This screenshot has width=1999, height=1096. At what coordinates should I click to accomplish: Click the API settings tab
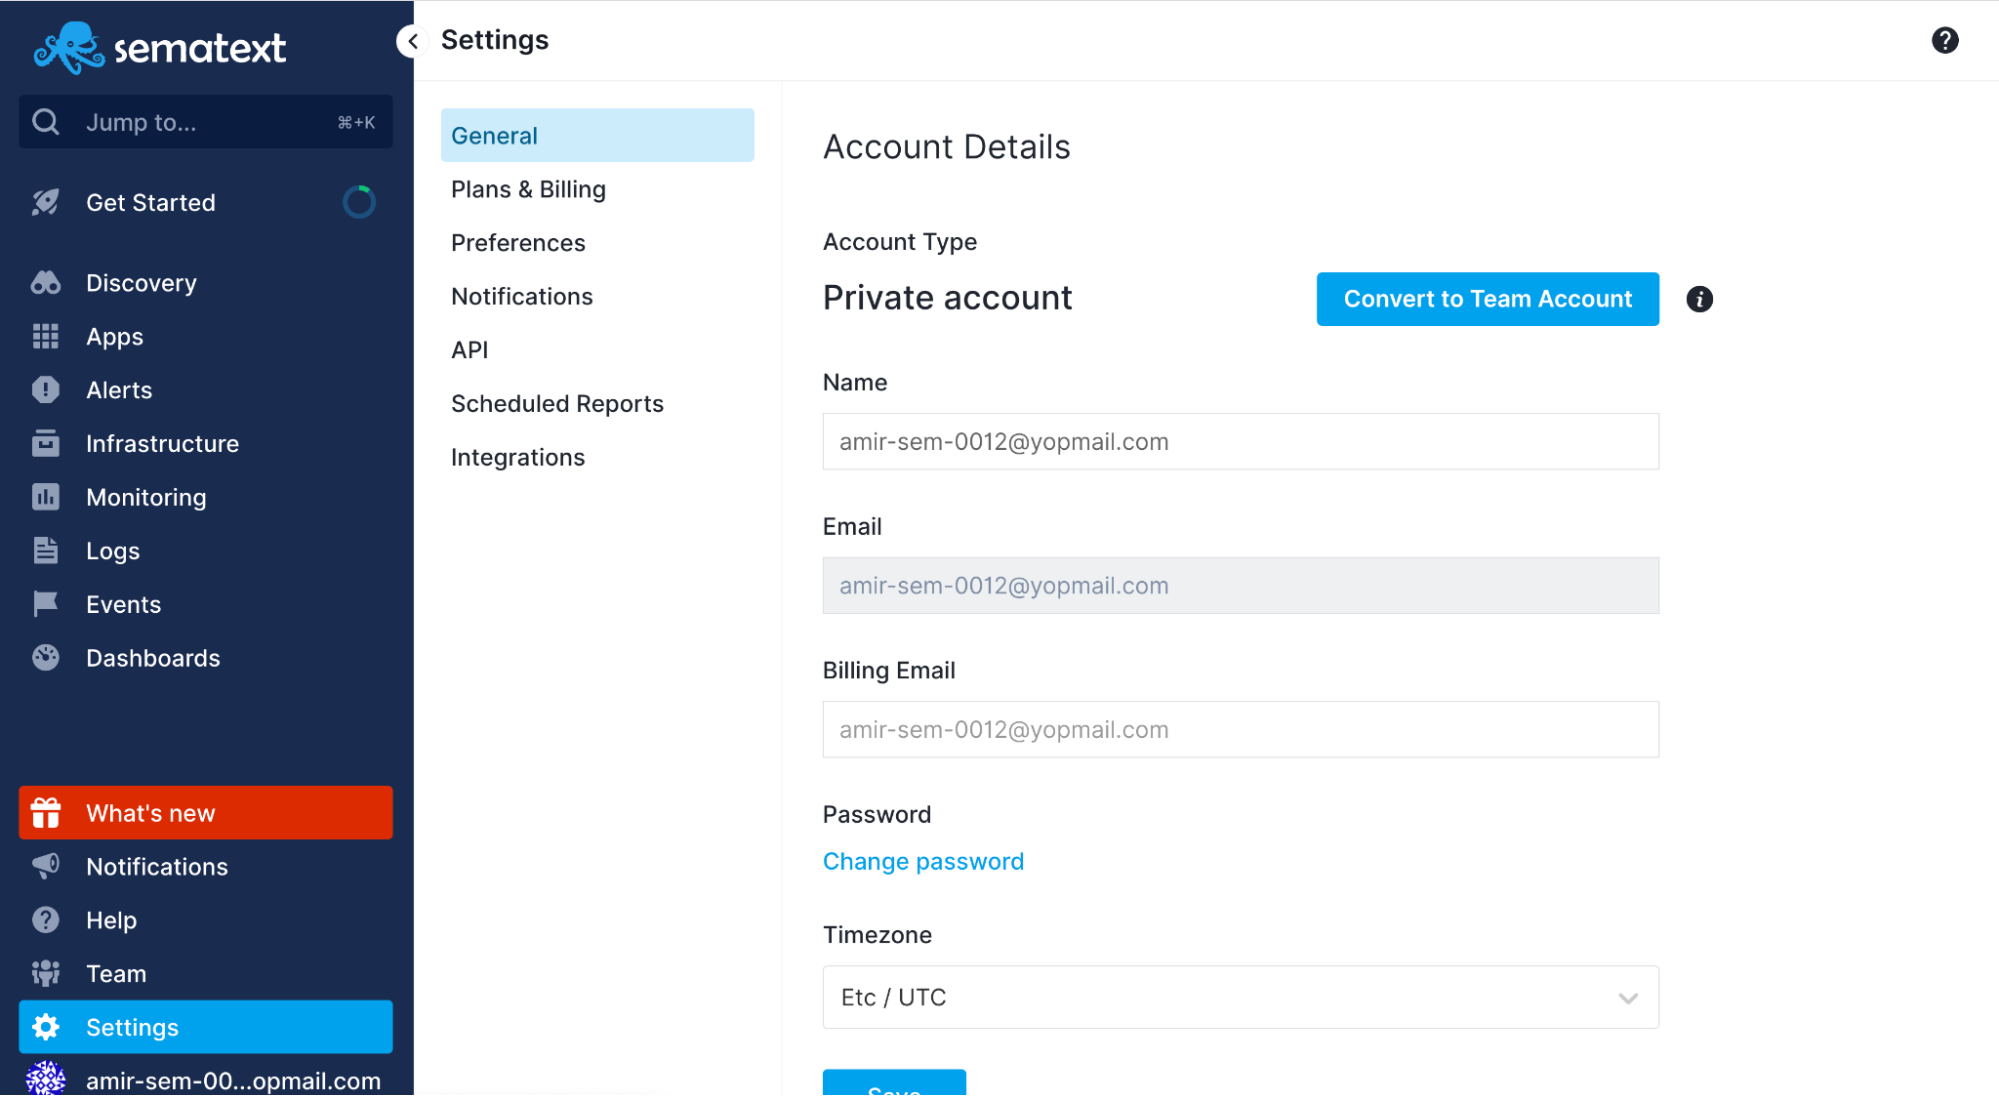click(x=470, y=350)
